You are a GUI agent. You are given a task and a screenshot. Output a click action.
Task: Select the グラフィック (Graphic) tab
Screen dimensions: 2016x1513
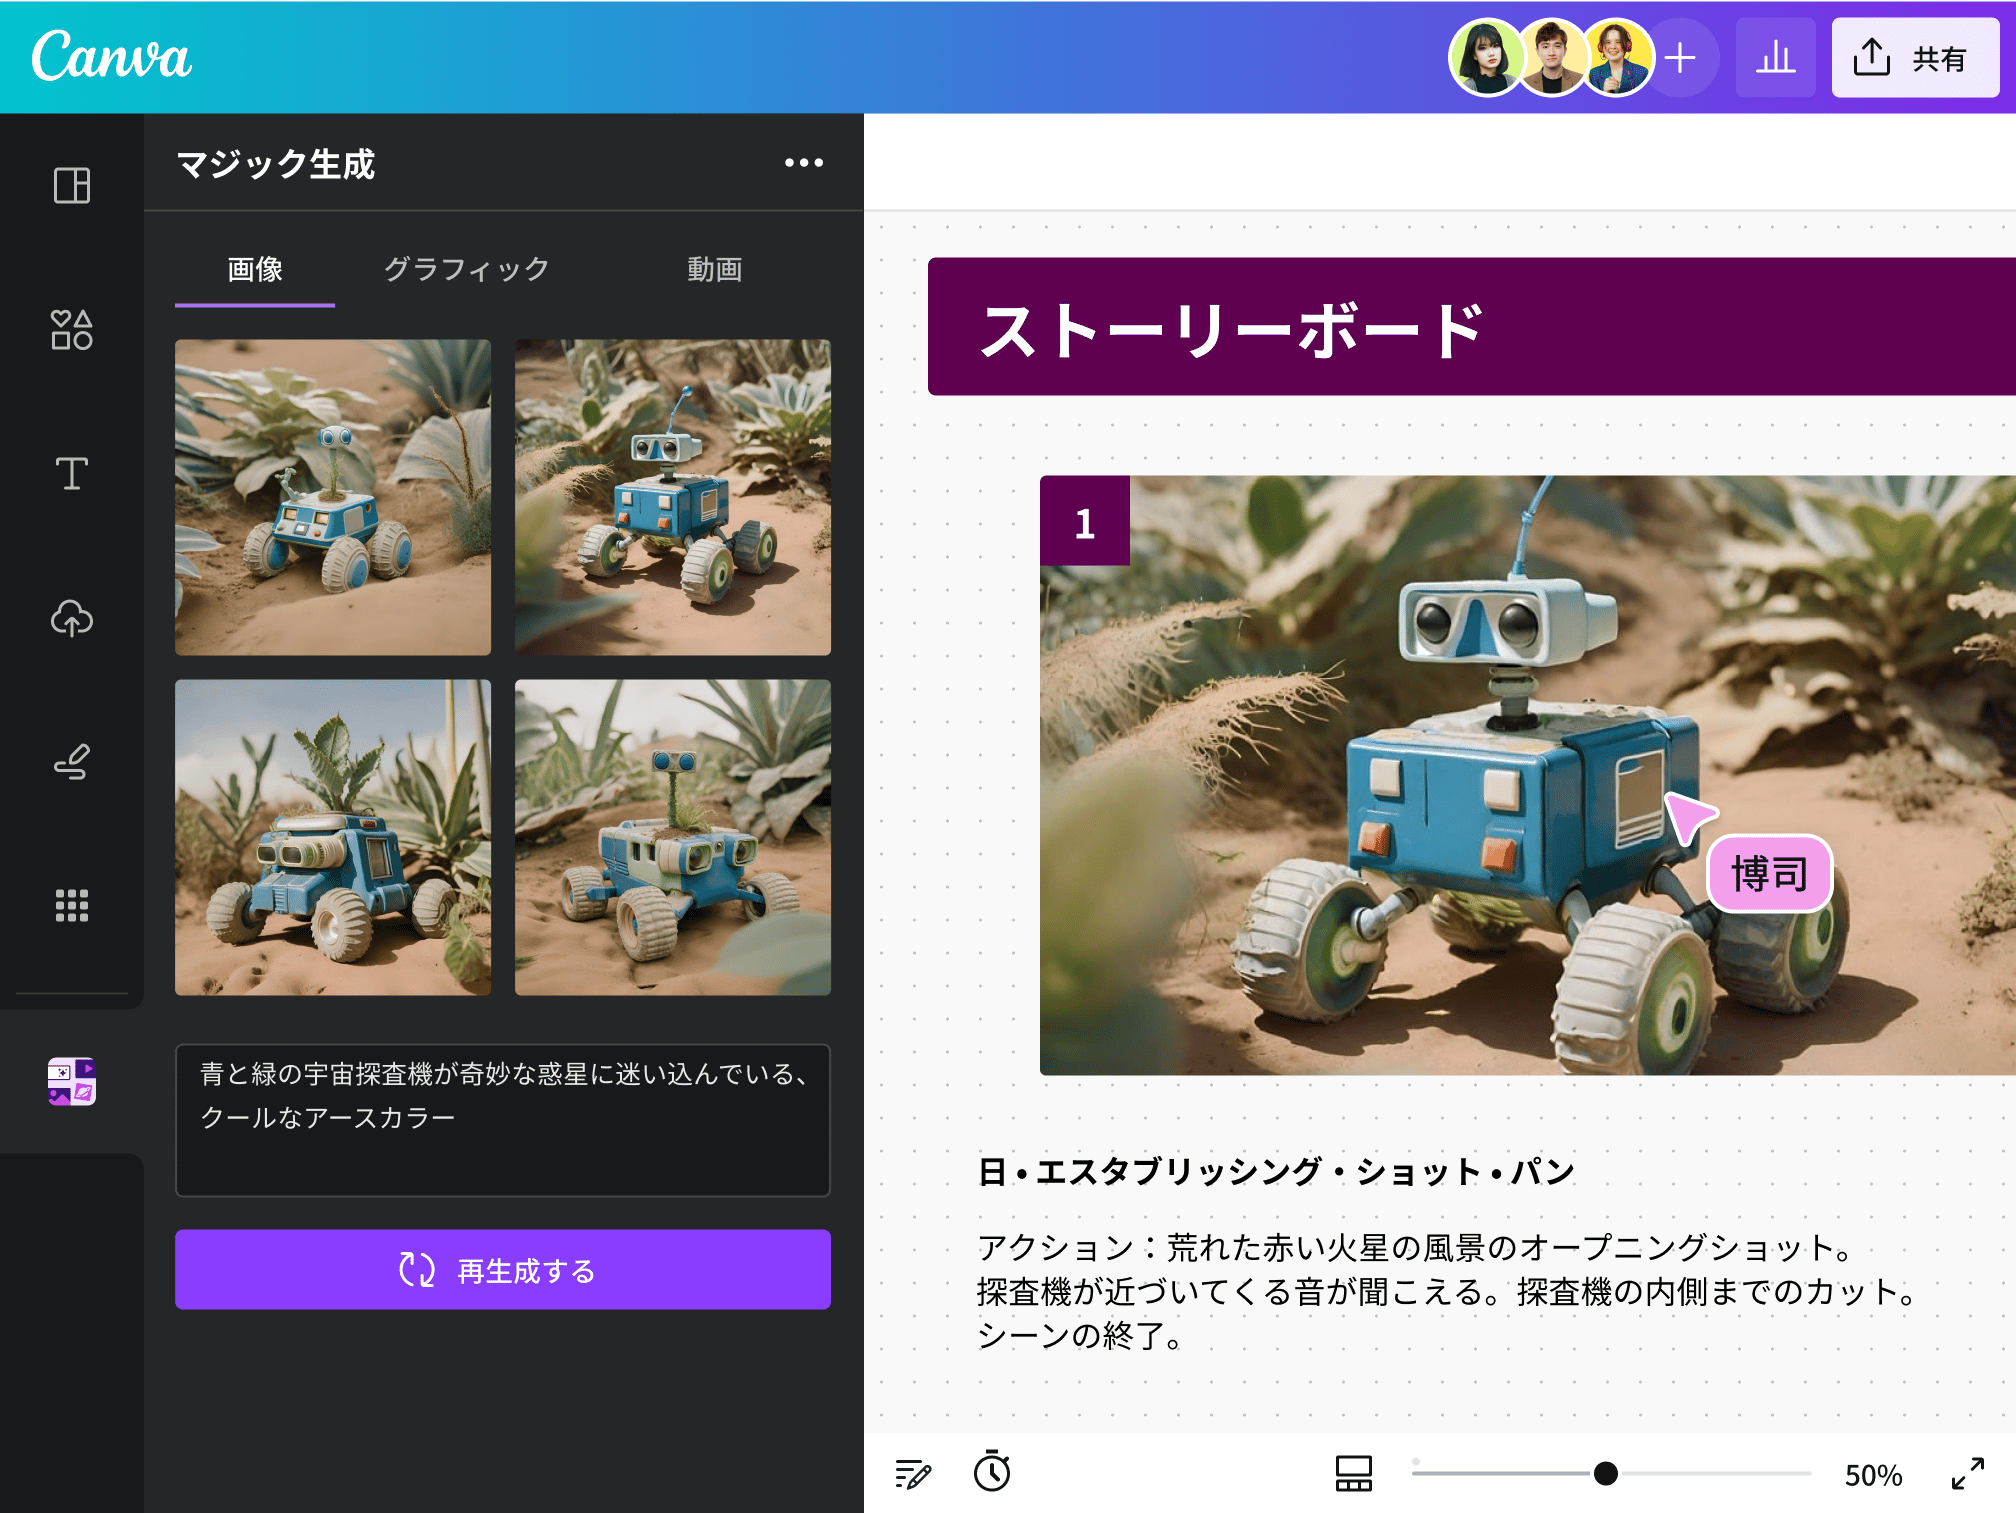pos(465,267)
